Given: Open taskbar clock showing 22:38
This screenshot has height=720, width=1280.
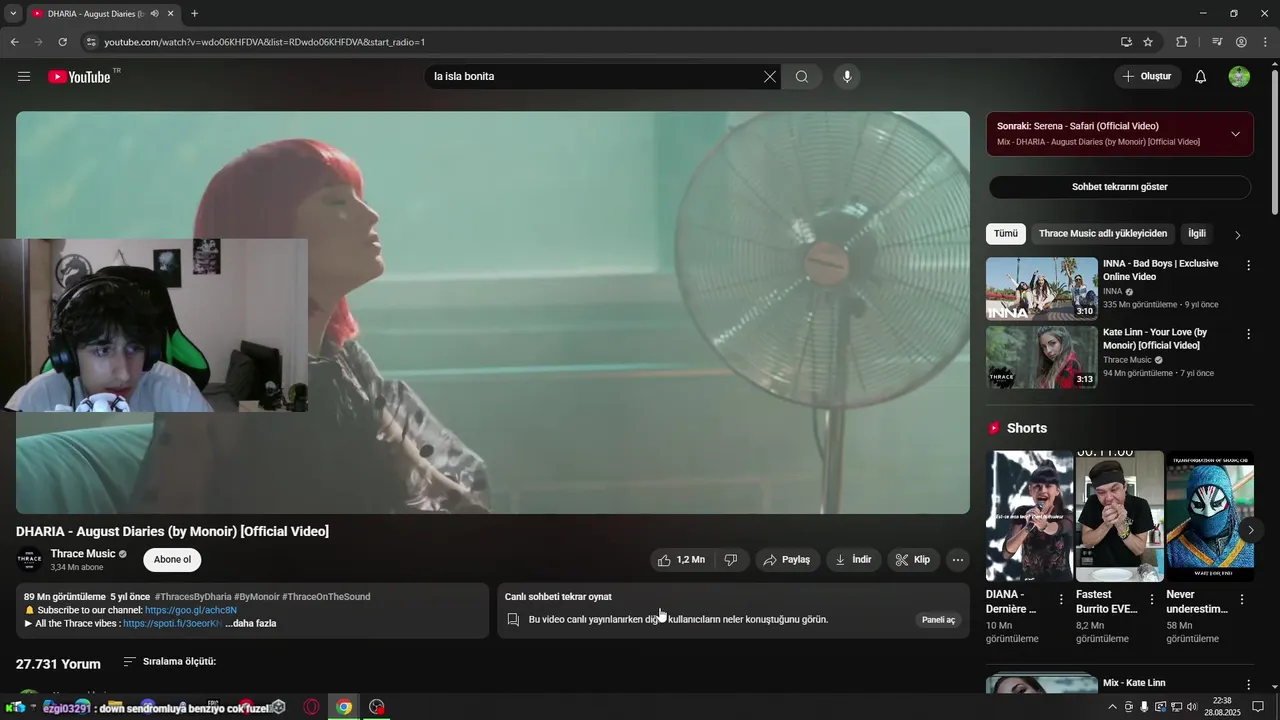Looking at the screenshot, I should tap(1221, 707).
